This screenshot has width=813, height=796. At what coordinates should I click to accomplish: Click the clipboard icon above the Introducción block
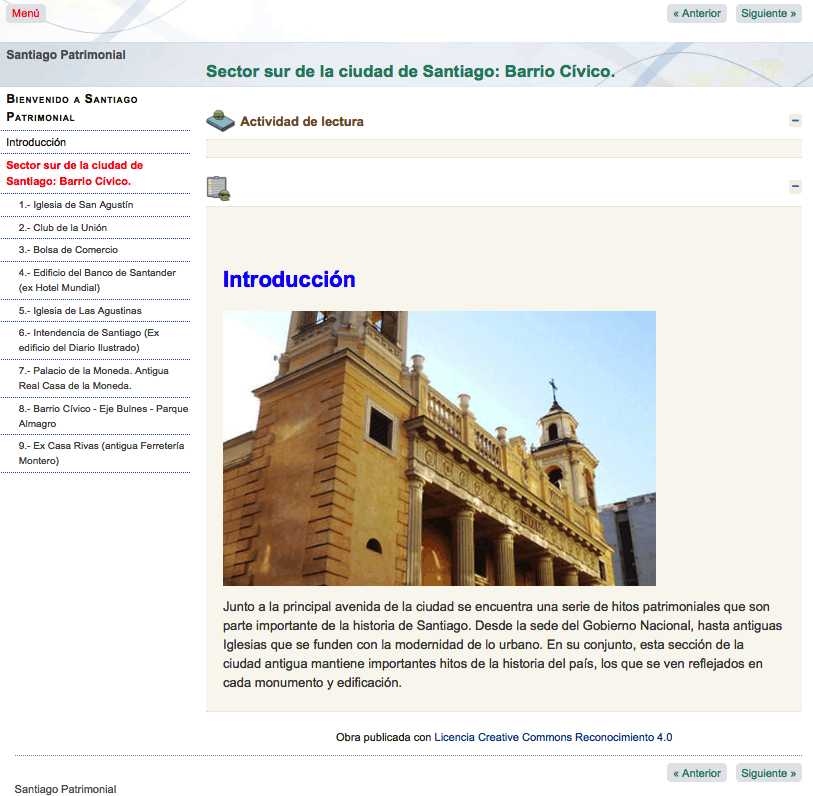pos(218,187)
